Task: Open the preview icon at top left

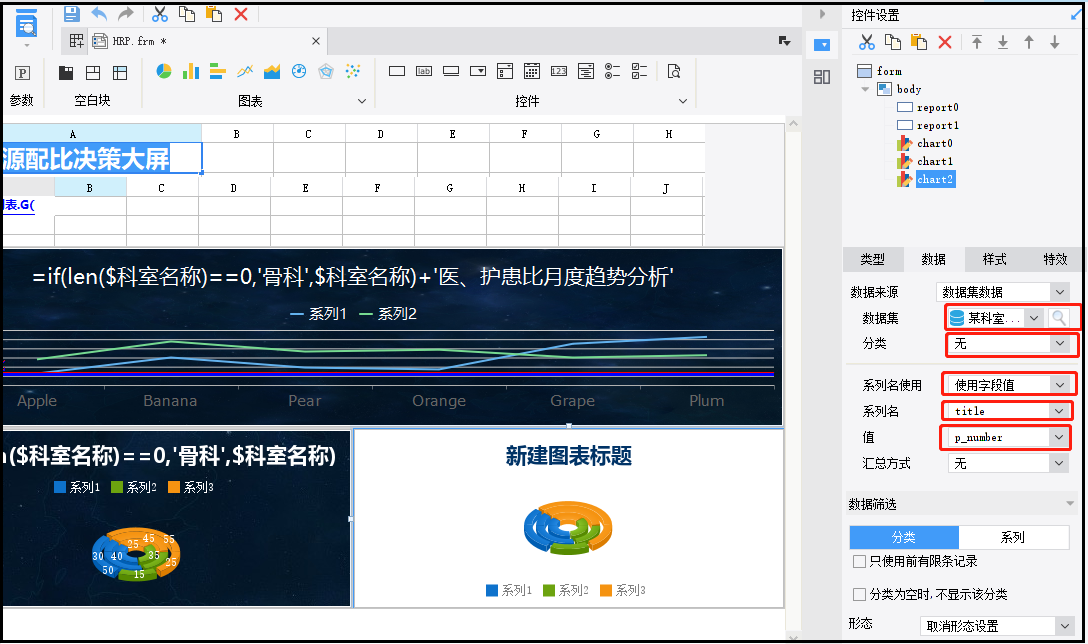Action: coord(26,24)
